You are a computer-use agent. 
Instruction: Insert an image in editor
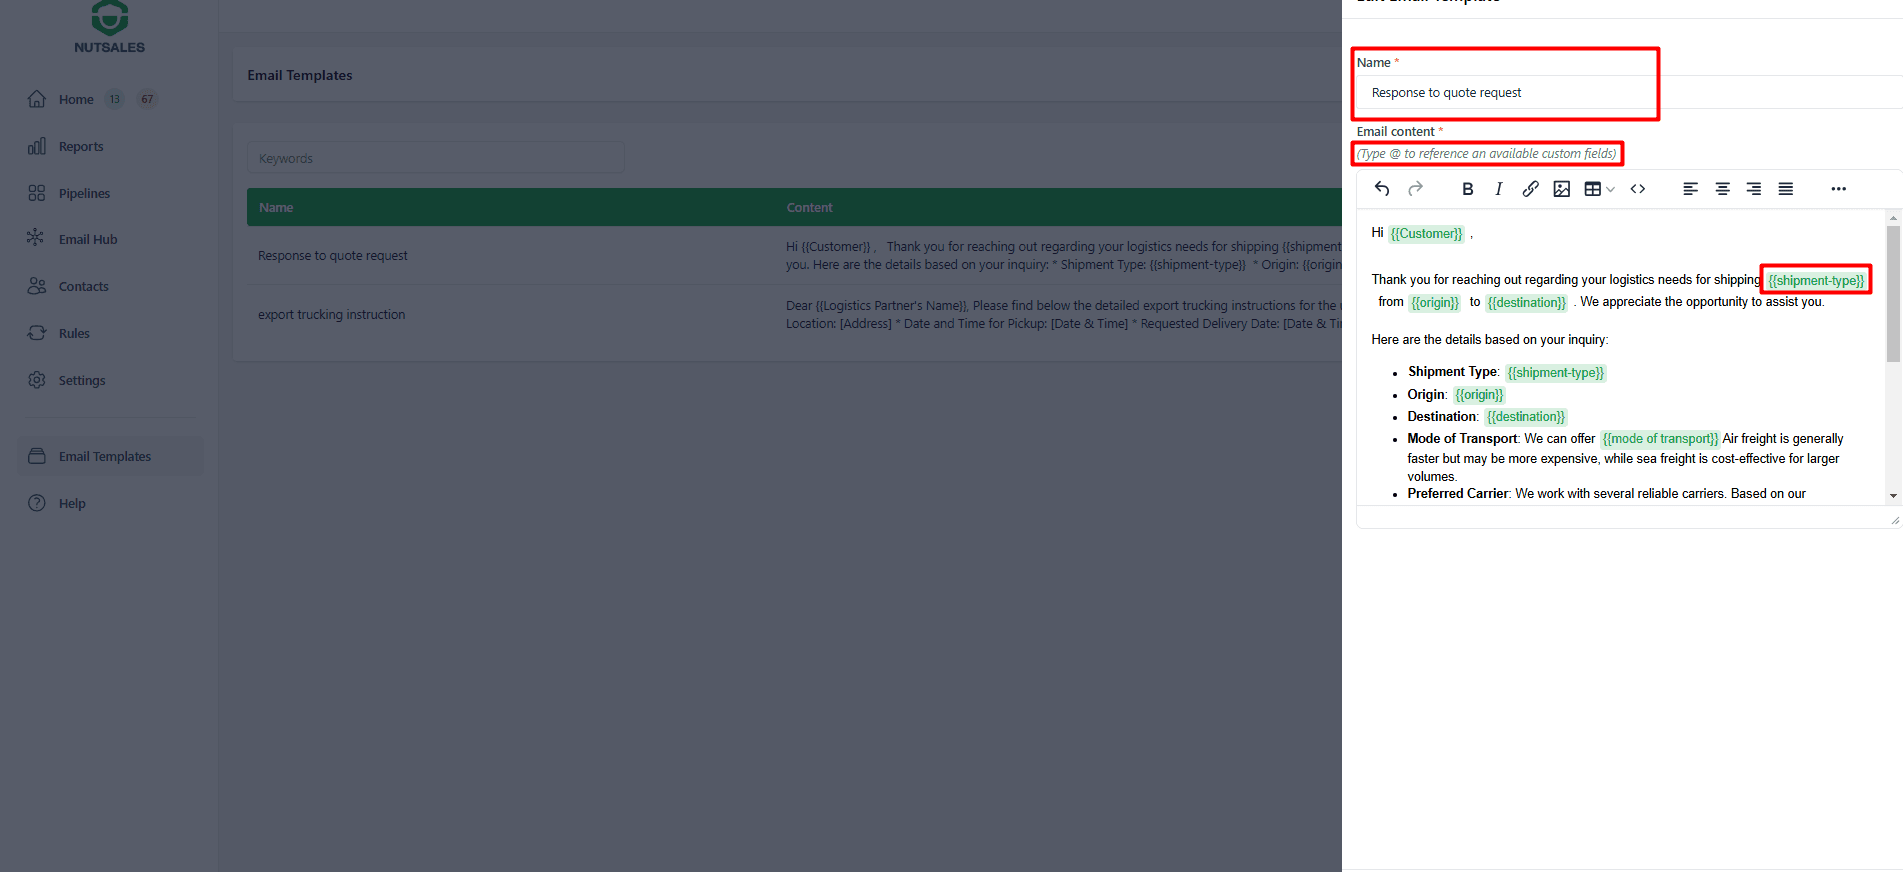coord(1562,189)
